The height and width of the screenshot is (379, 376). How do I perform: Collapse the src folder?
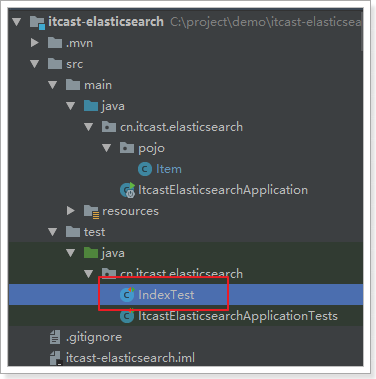point(34,64)
